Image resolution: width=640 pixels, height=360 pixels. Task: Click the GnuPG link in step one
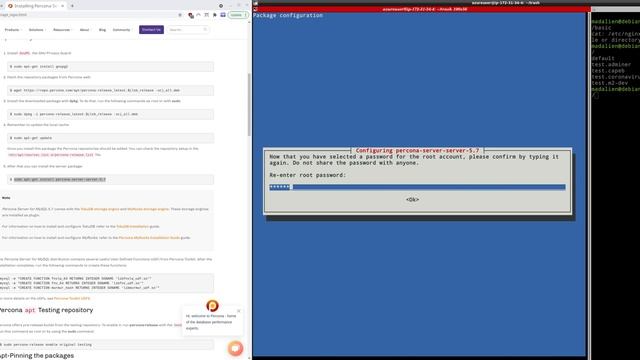(x=24, y=53)
